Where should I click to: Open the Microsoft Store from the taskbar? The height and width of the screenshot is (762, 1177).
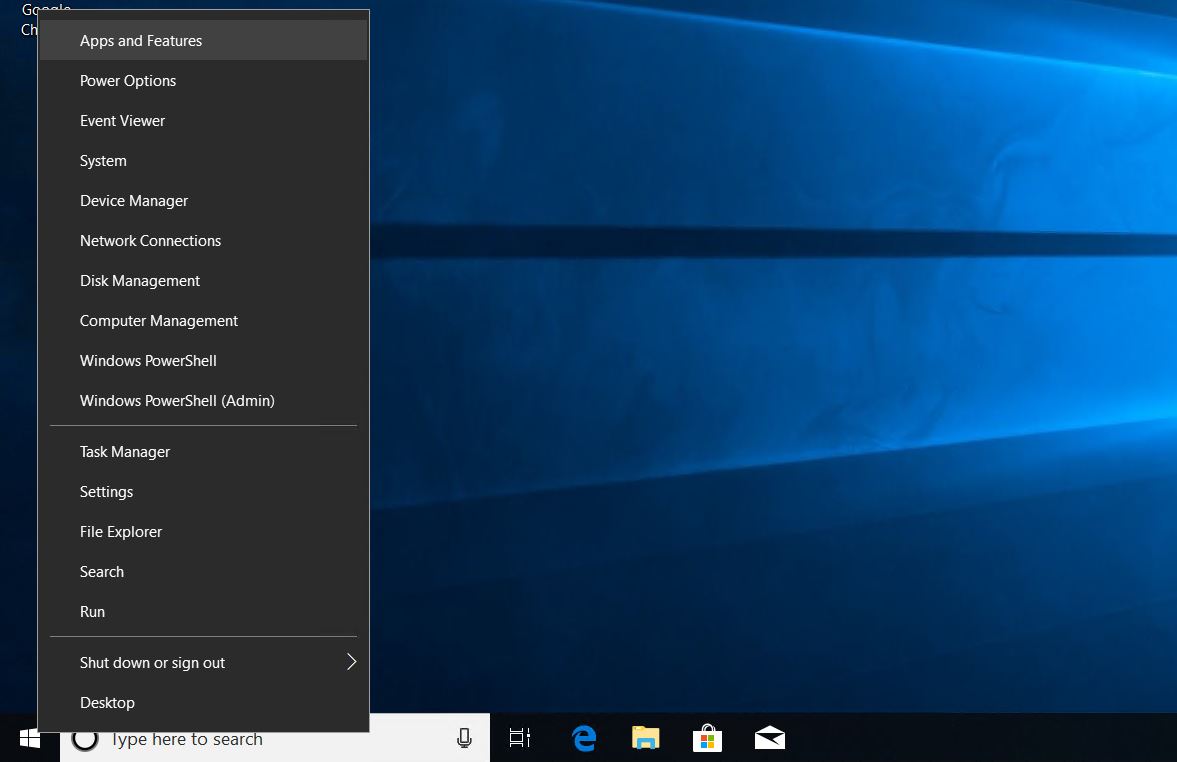707,738
